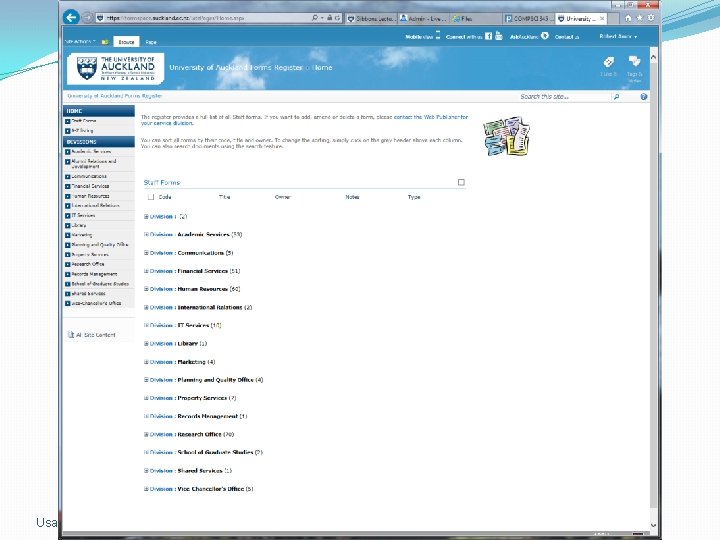Expand Division Planning and Quality Office group
The height and width of the screenshot is (540, 720).
(x=146, y=380)
